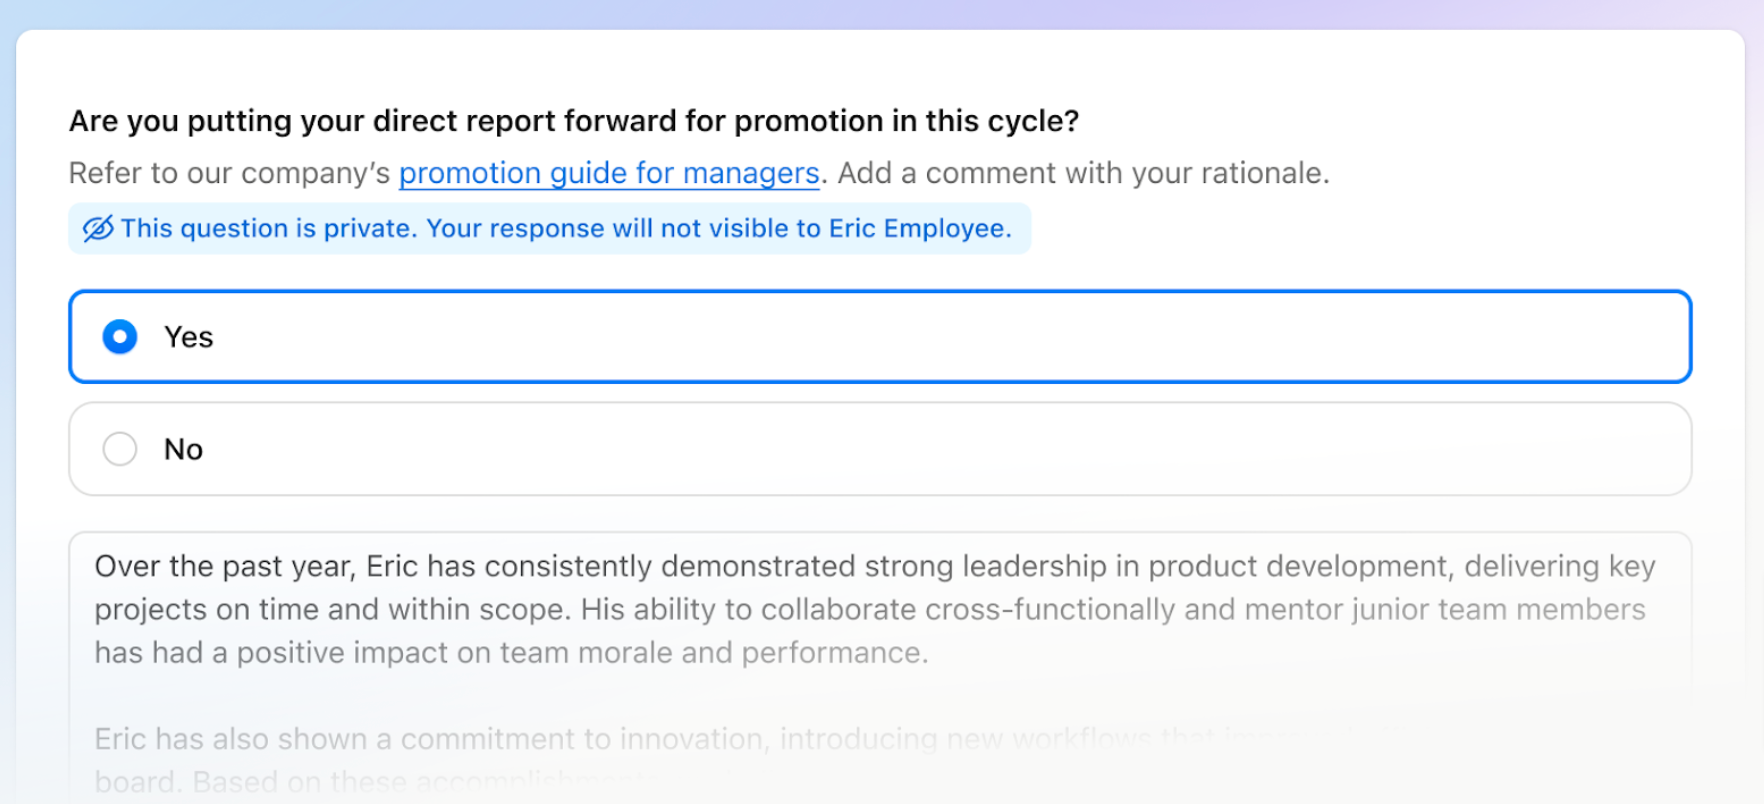Click "Refer to our company's" helper text

tap(229, 173)
